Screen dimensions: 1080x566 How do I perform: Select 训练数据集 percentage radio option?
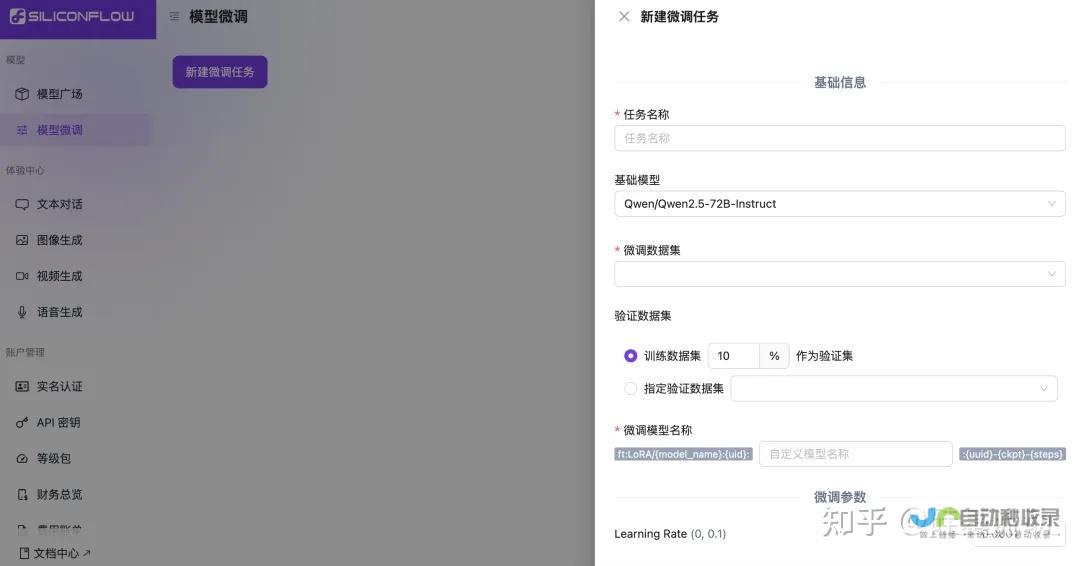point(630,356)
